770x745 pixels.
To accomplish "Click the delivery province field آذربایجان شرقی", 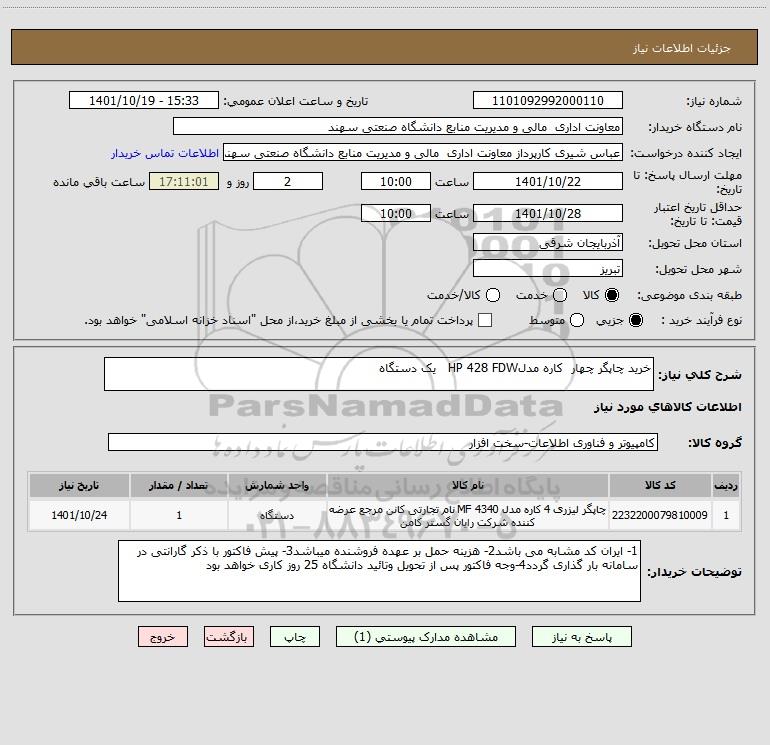I will coord(548,243).
